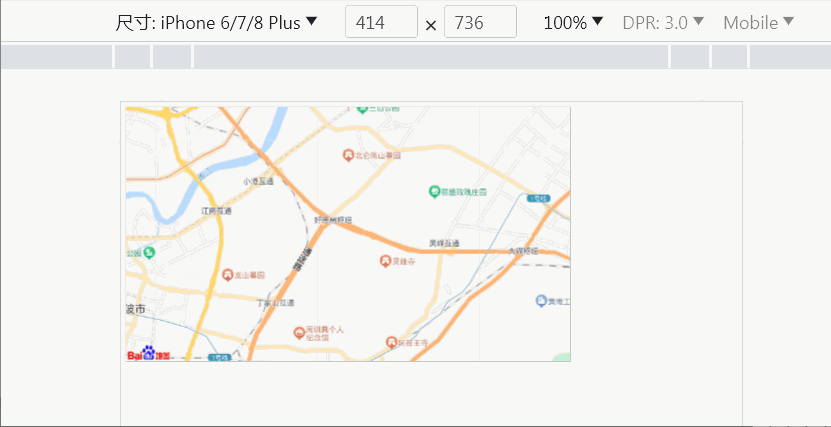Open the 100% zoom level dropdown

click(x=573, y=23)
